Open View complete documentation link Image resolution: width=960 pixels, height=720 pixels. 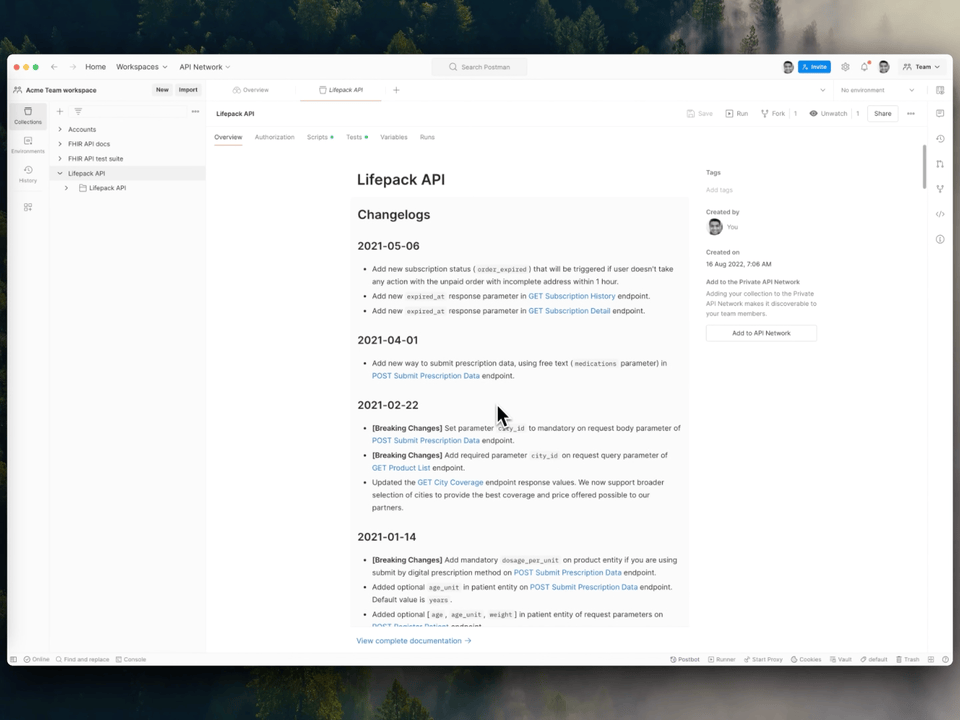(x=414, y=640)
